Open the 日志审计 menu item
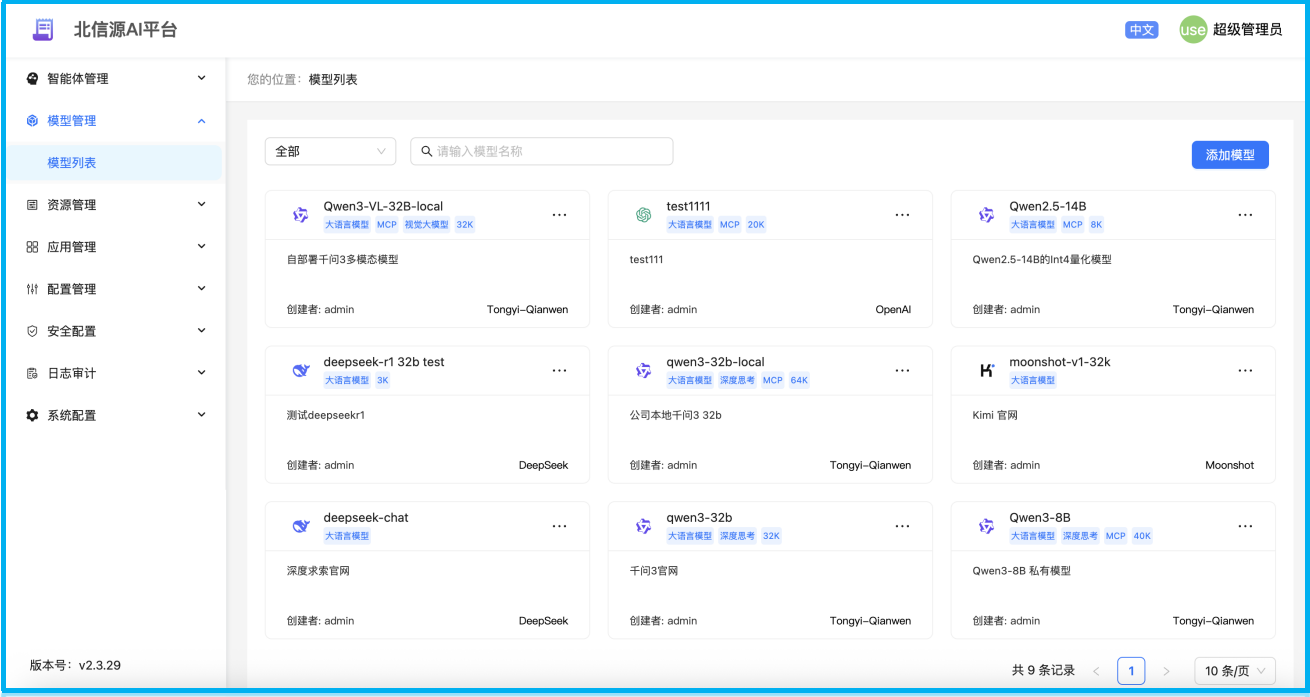Screen dimensions: 1310x697 click(x=113, y=373)
